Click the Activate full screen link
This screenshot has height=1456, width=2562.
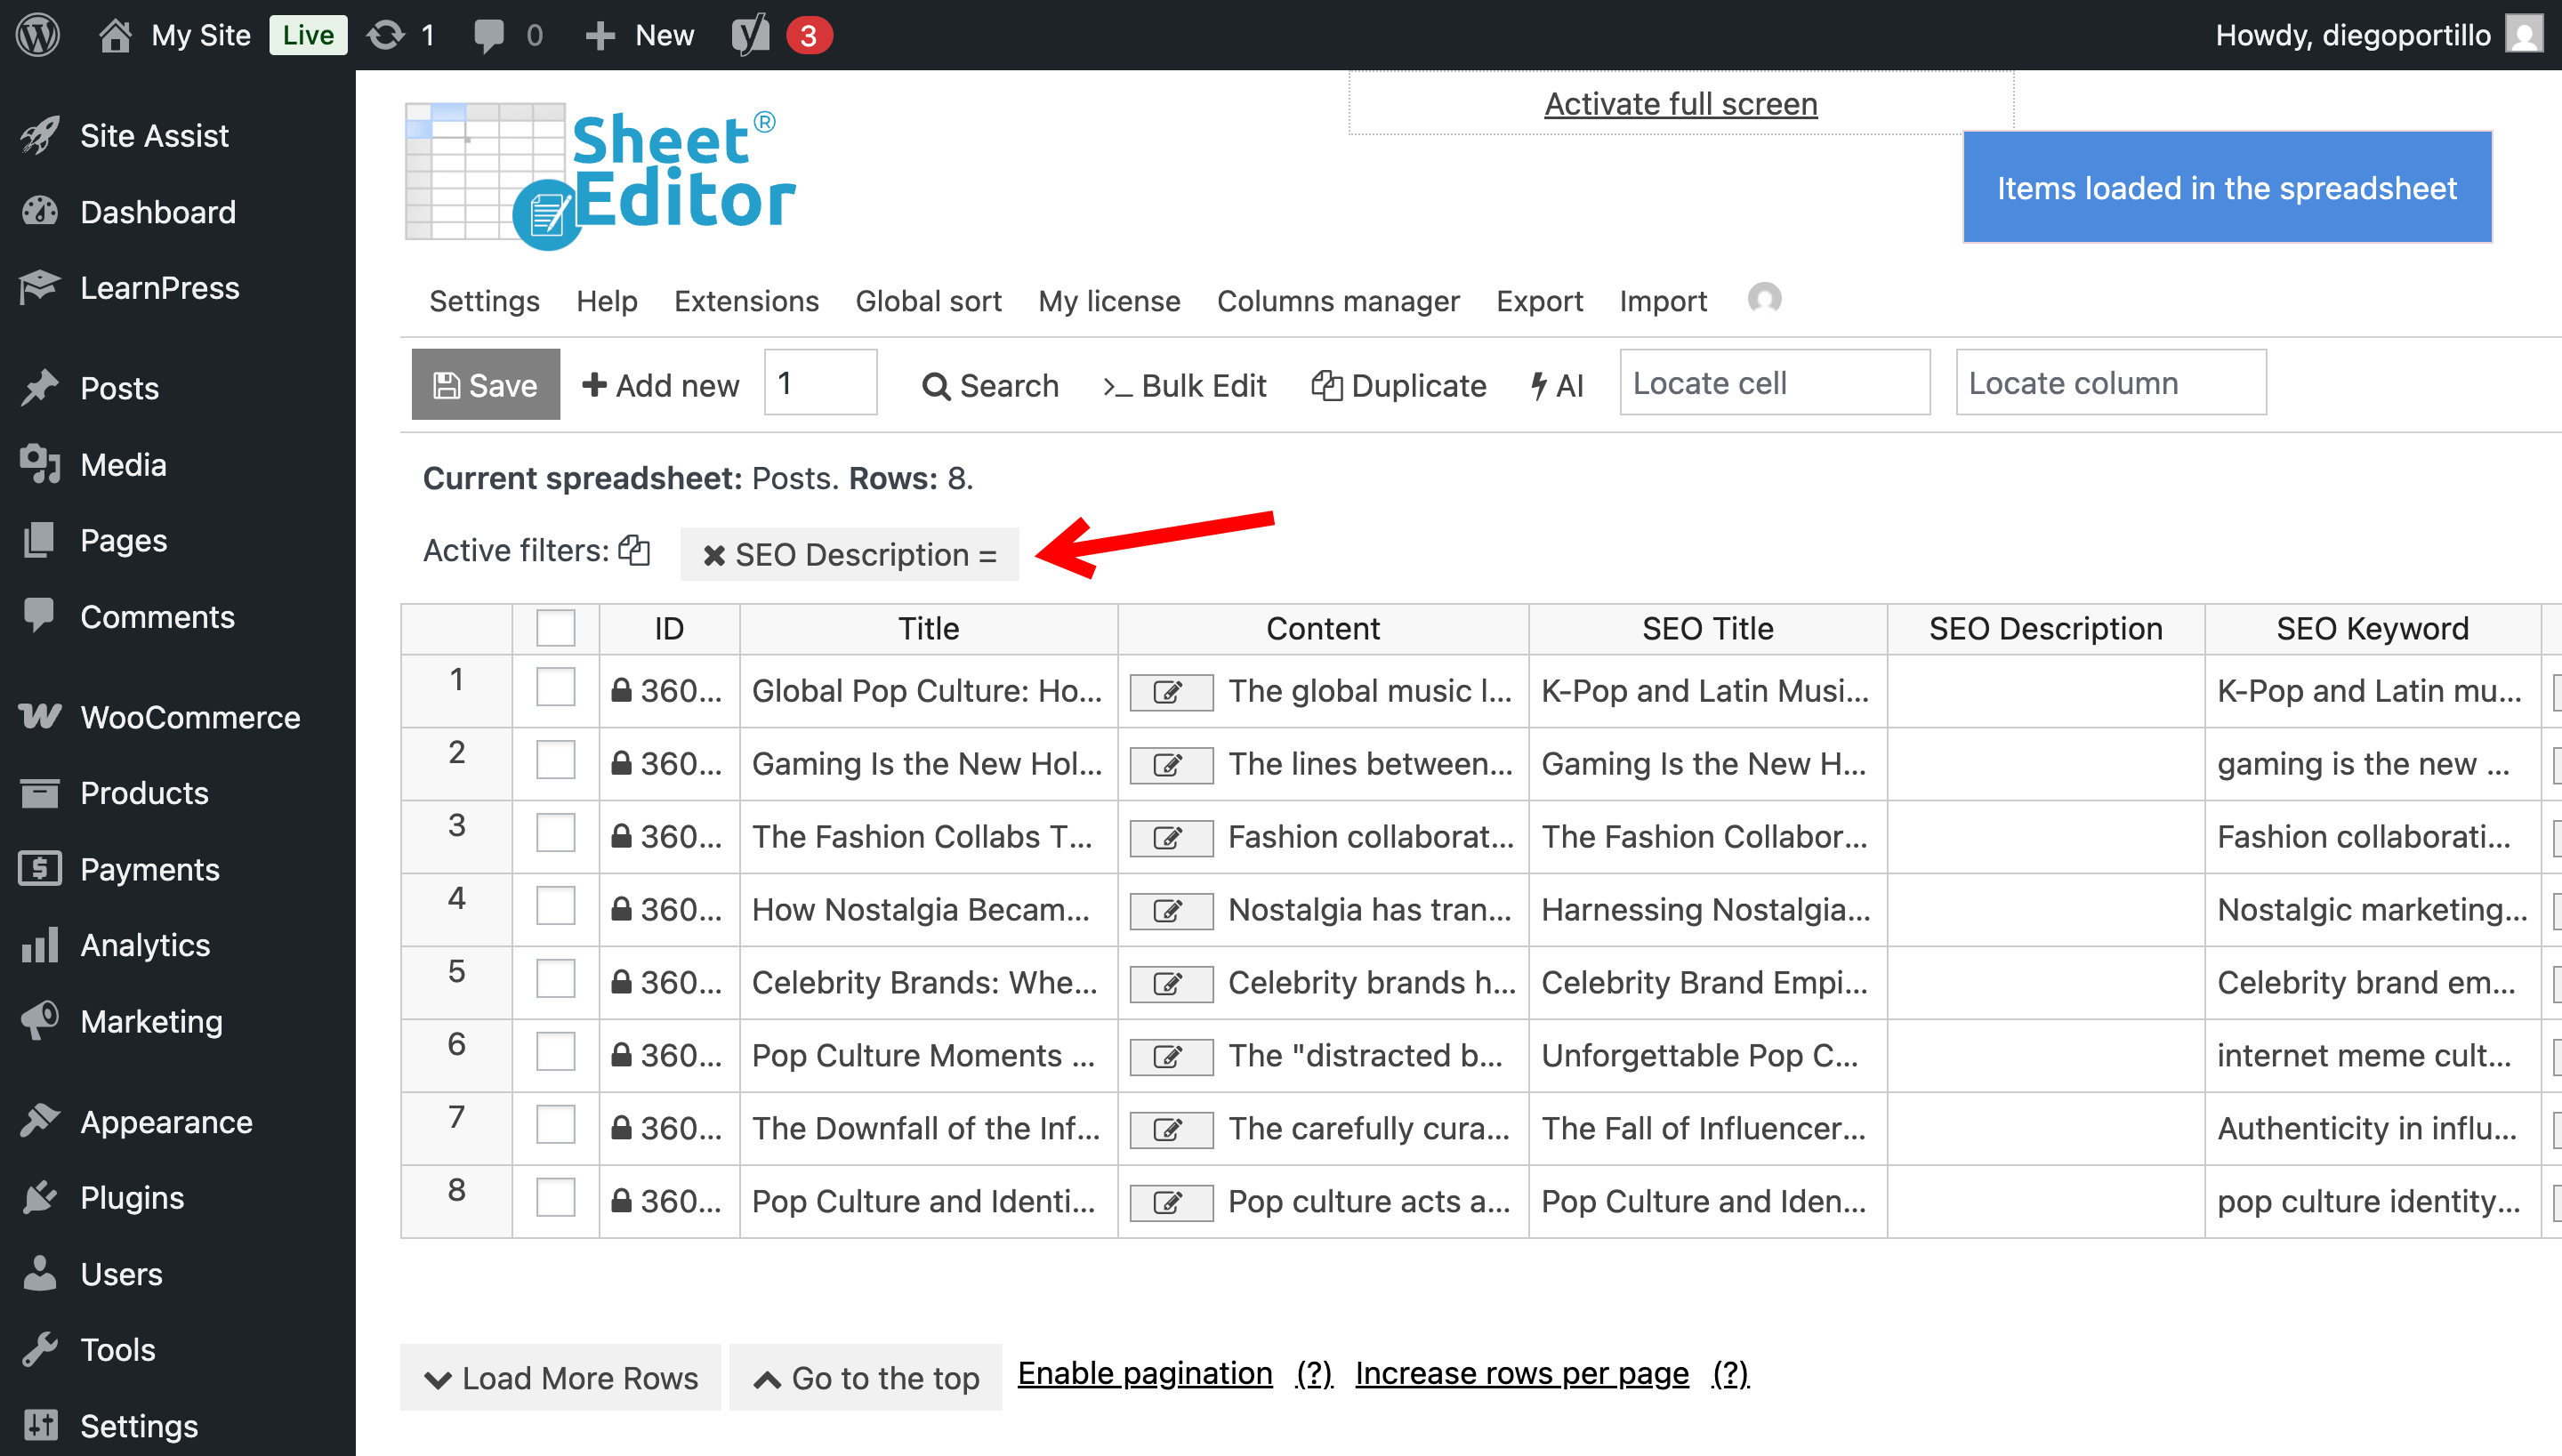[x=1680, y=104]
